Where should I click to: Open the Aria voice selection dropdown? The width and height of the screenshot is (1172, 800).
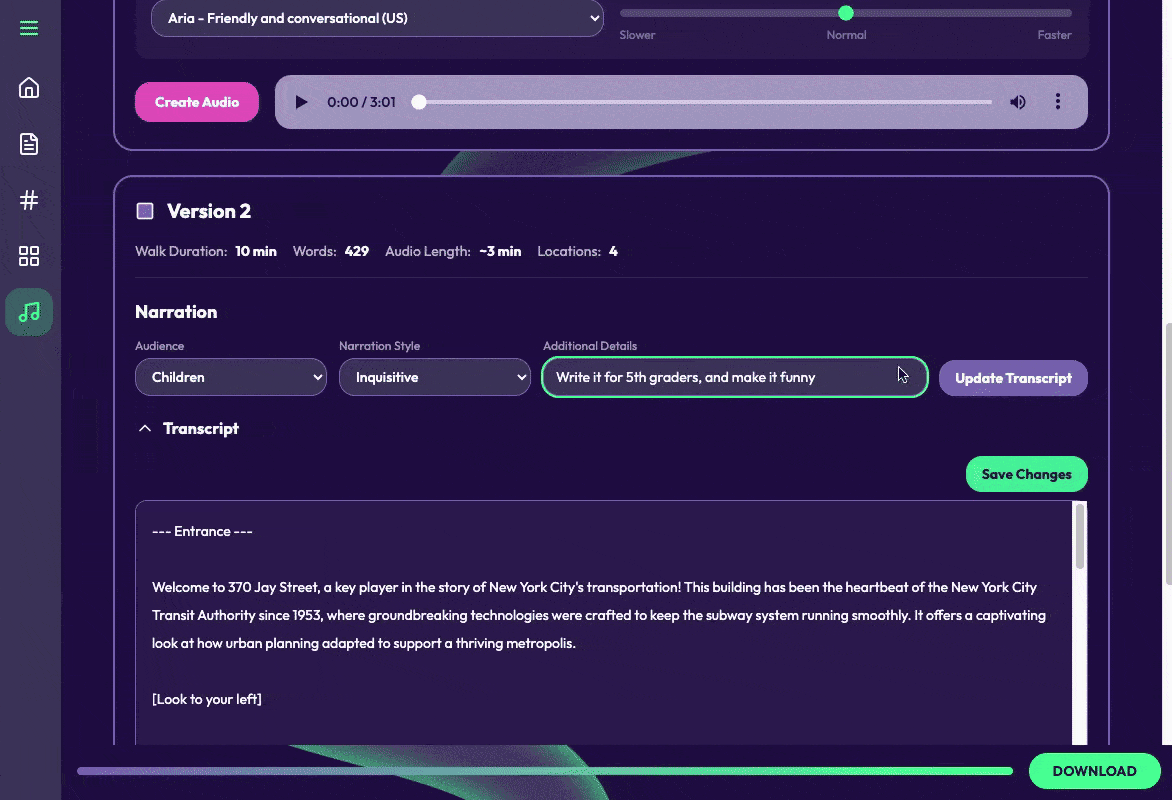coord(377,18)
